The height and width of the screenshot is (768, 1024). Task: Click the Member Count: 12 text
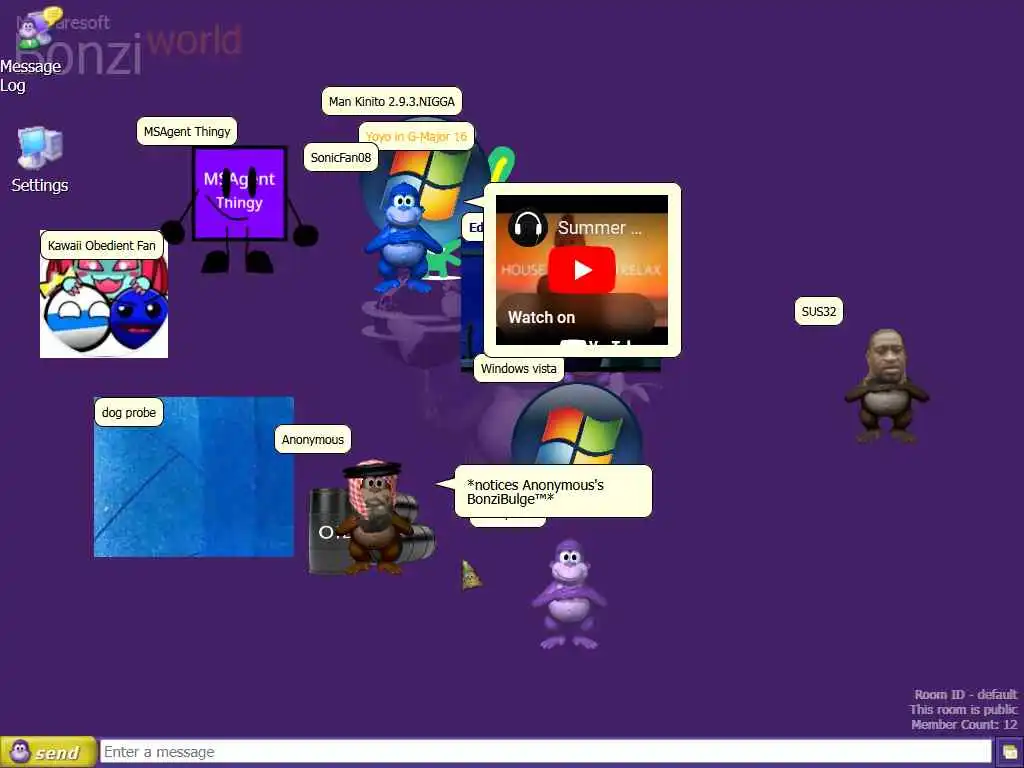pos(964,724)
